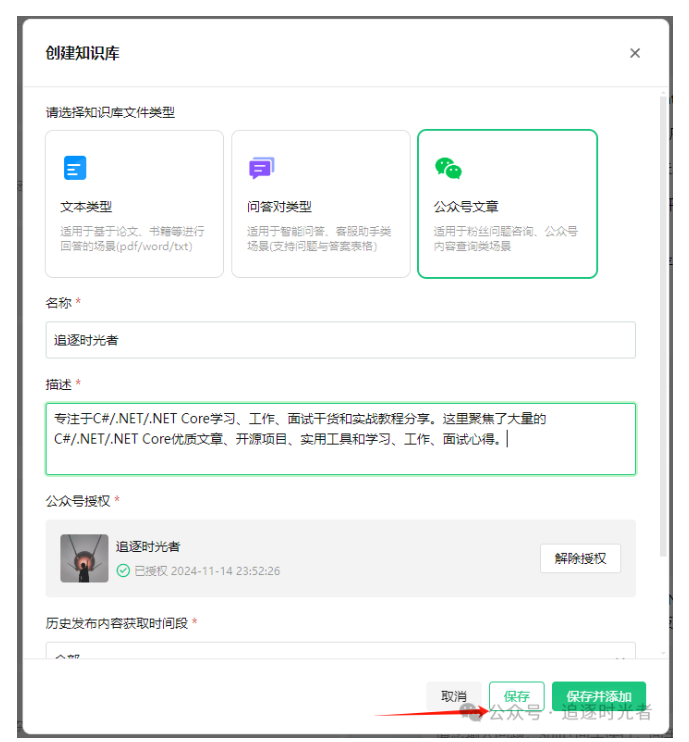Viewport: 689px width, 742px height.
Task: Click the 追逐时光者 name in the 公众号授权 section
Action: pos(148,547)
